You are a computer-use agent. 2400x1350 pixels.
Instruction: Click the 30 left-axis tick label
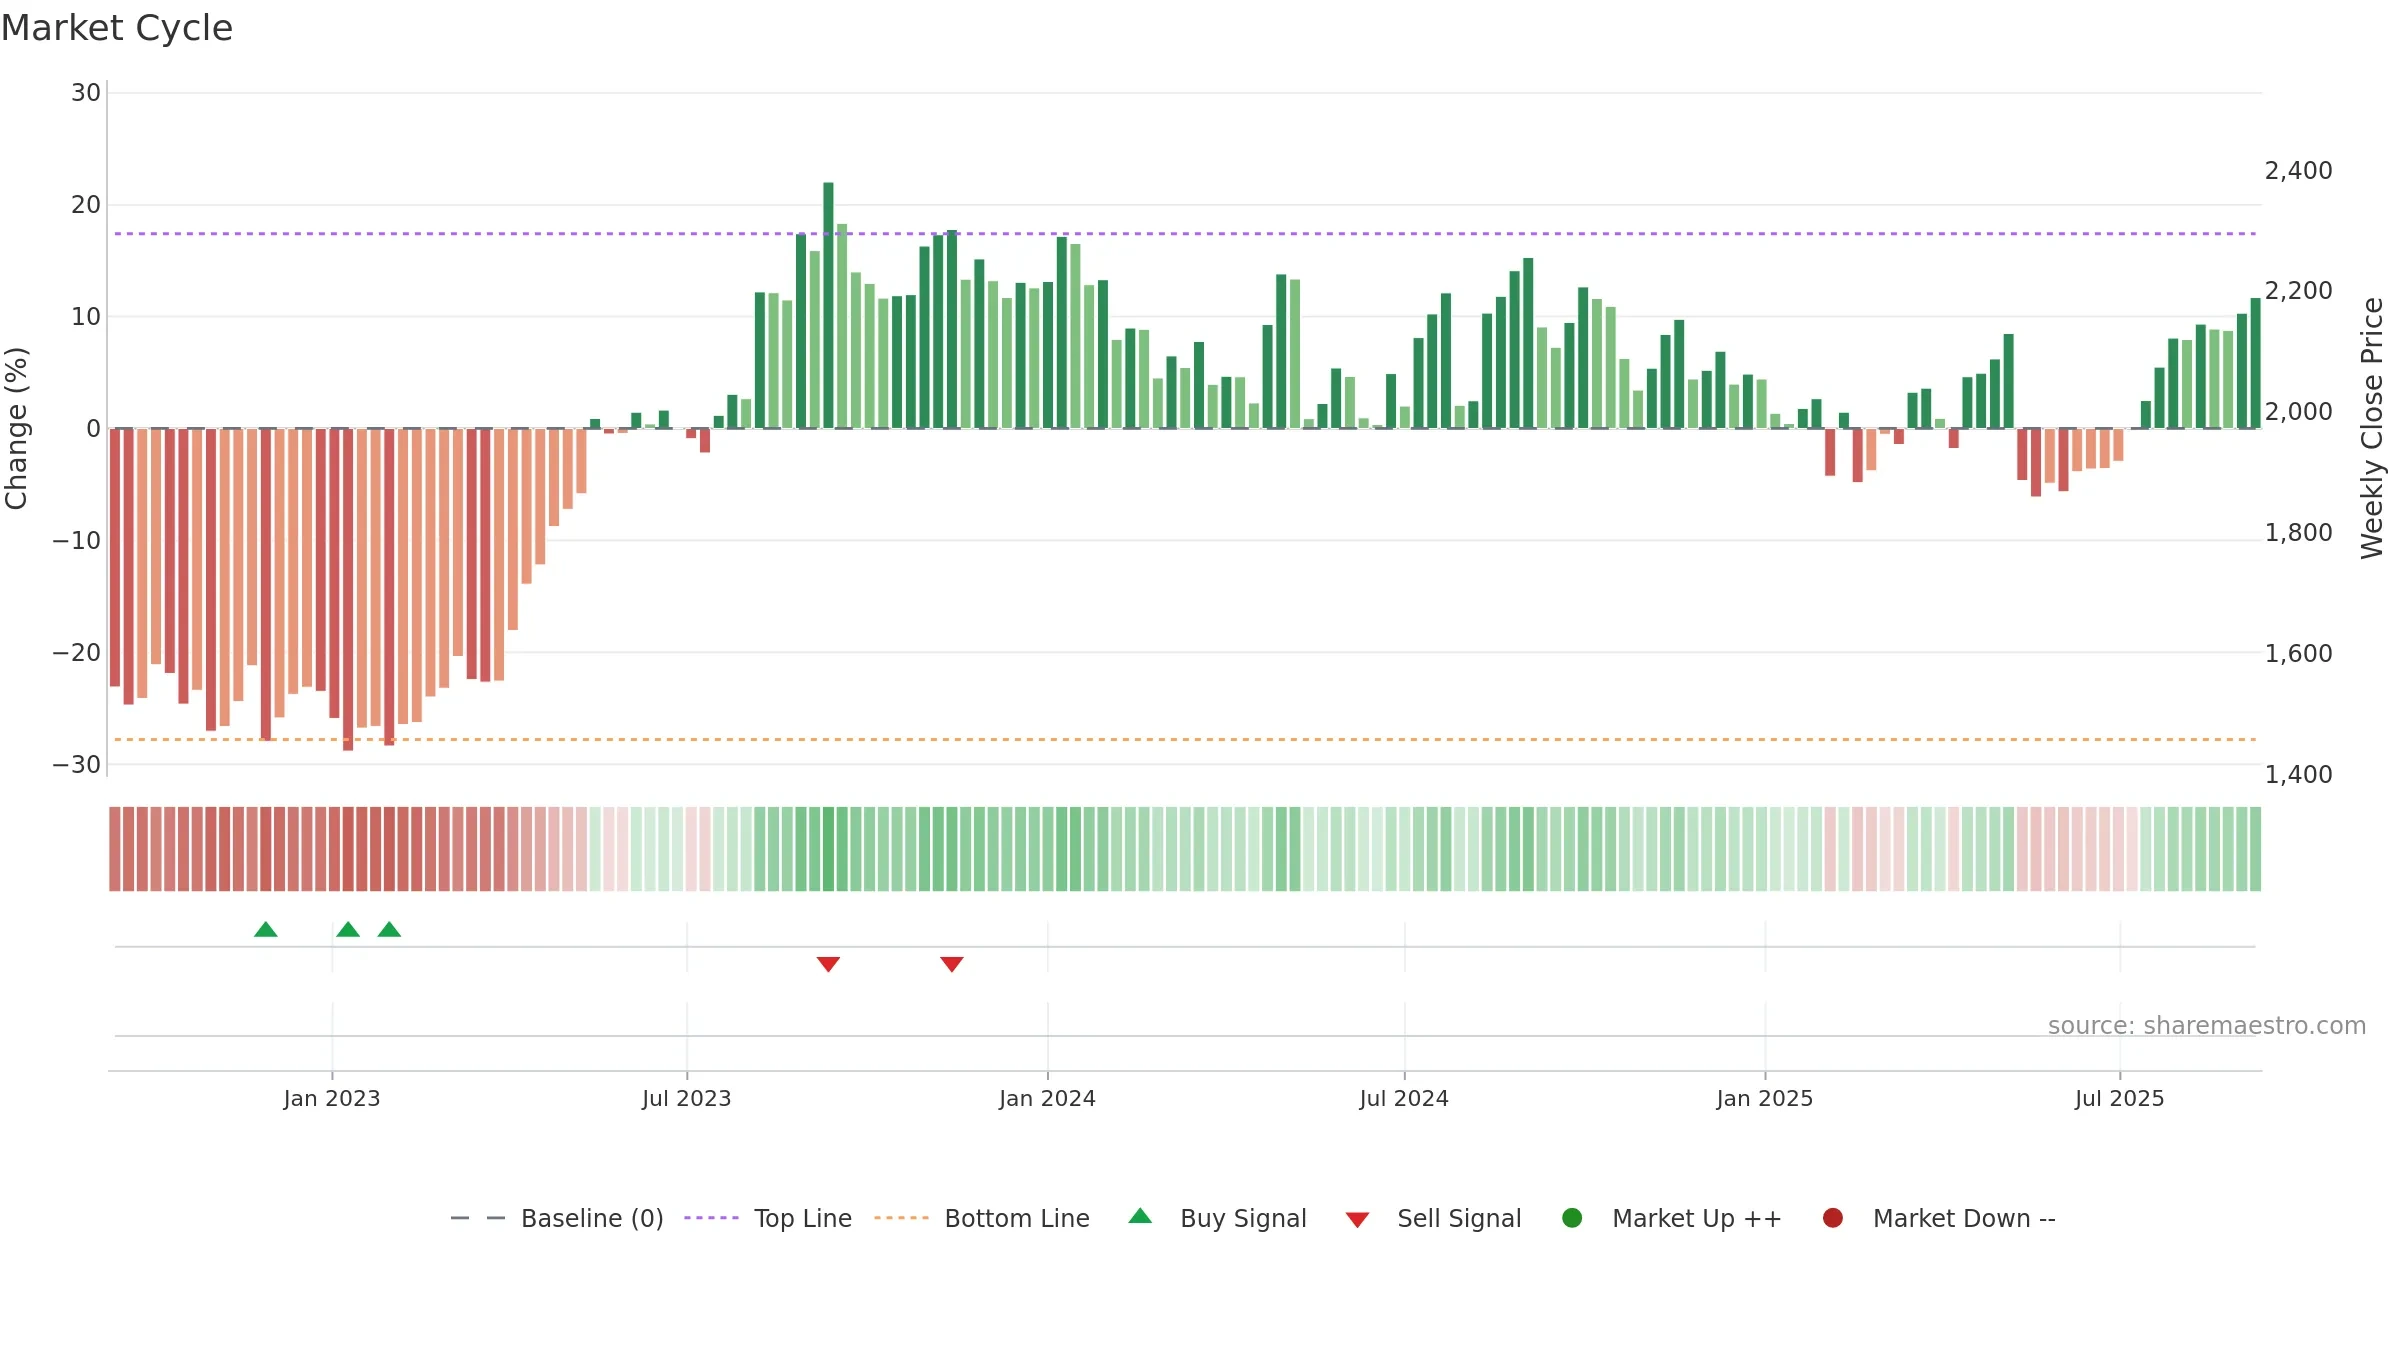click(86, 93)
